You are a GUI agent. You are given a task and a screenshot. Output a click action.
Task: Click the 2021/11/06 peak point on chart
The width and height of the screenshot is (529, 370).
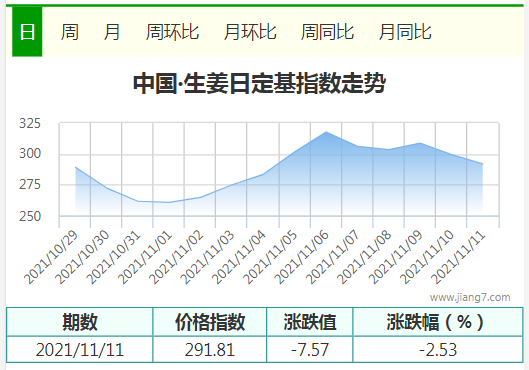pos(326,132)
